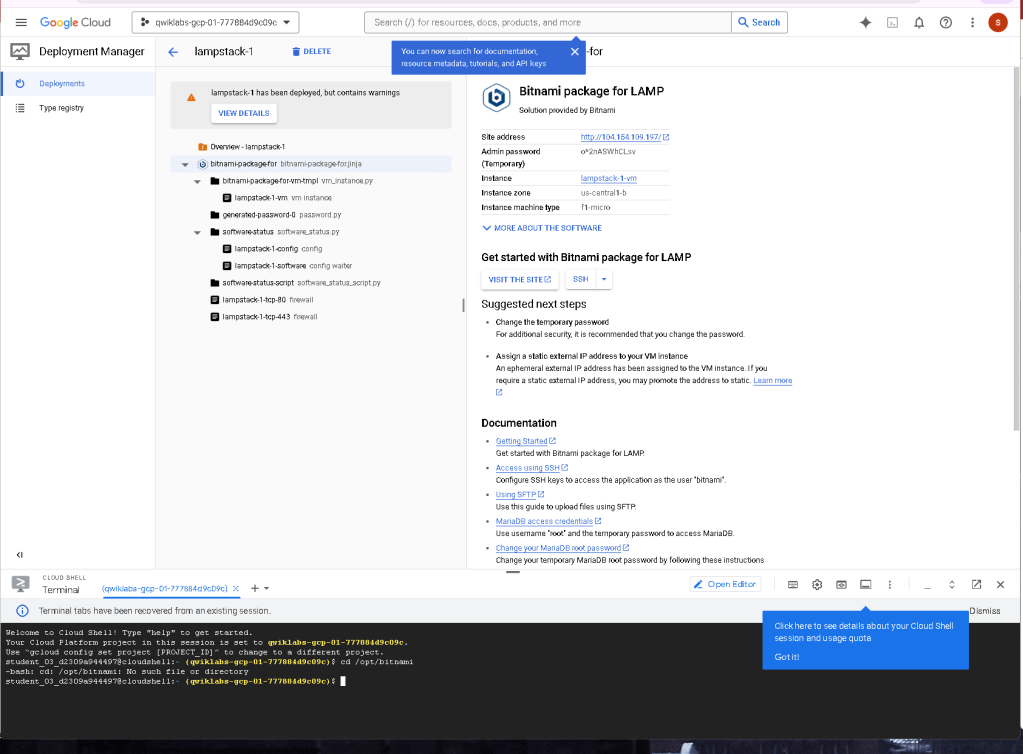Viewport: 1023px width, 754px height.
Task: Collapse the left navigation panel
Action: (20, 555)
